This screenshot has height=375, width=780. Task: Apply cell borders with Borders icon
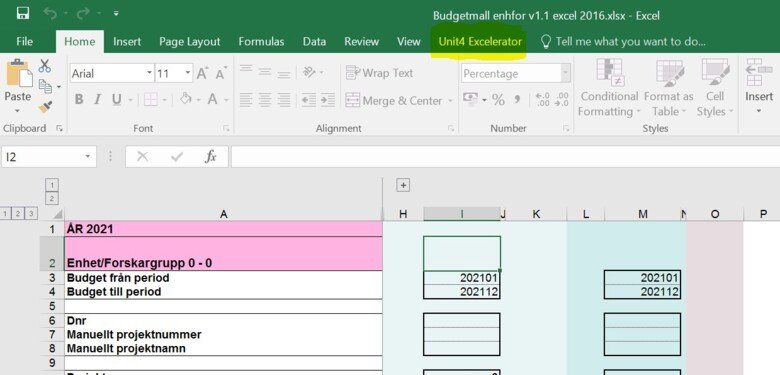[x=151, y=99]
